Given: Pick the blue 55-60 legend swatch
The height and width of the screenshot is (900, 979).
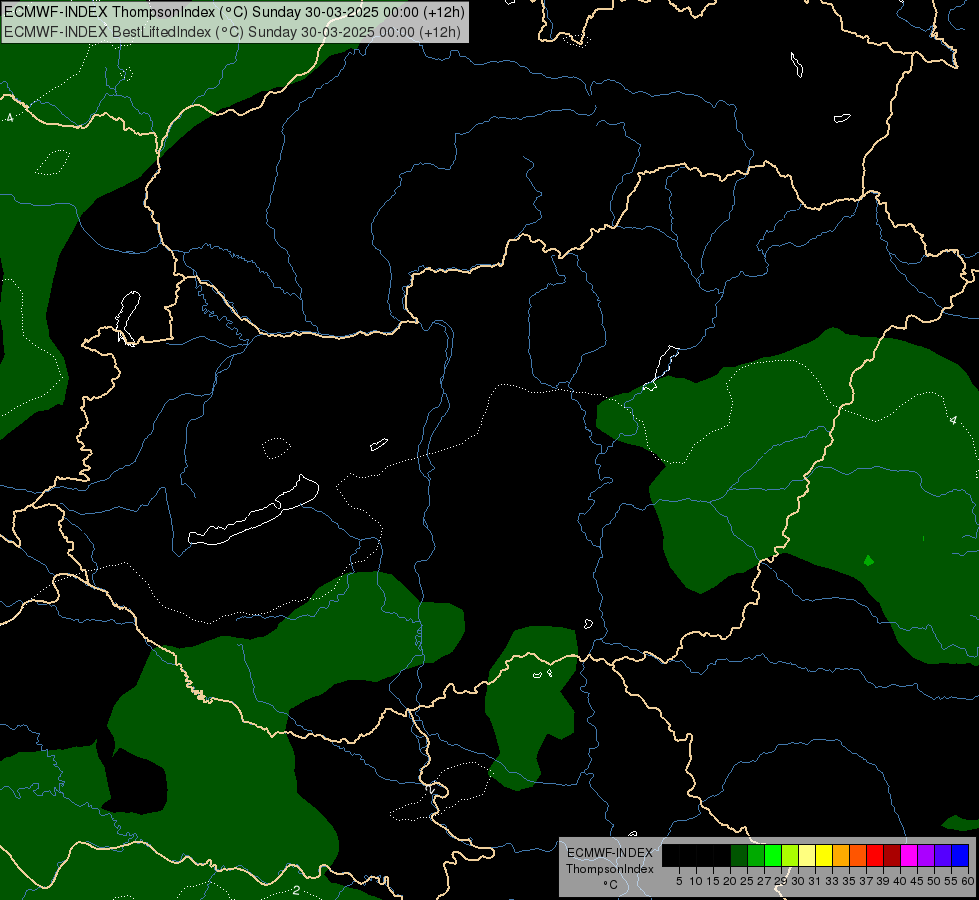Looking at the screenshot, I should pos(960,856).
